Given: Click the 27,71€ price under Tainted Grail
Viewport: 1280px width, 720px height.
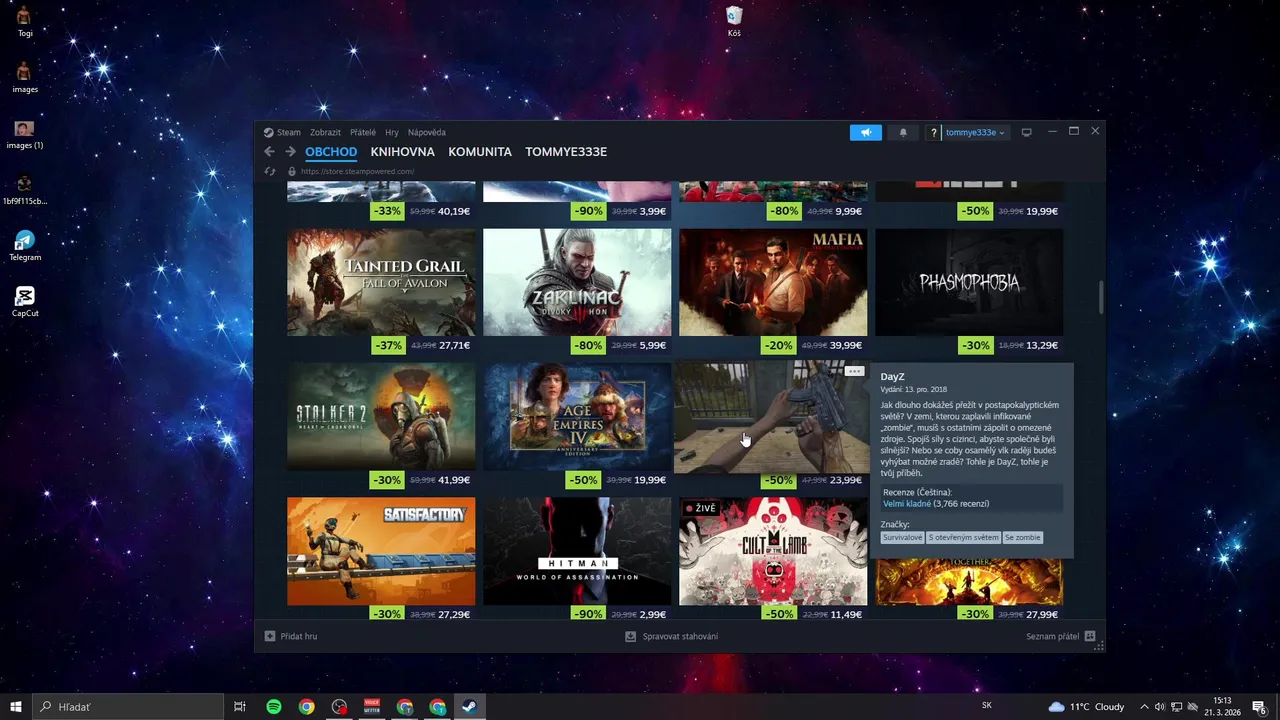Looking at the screenshot, I should pos(454,345).
